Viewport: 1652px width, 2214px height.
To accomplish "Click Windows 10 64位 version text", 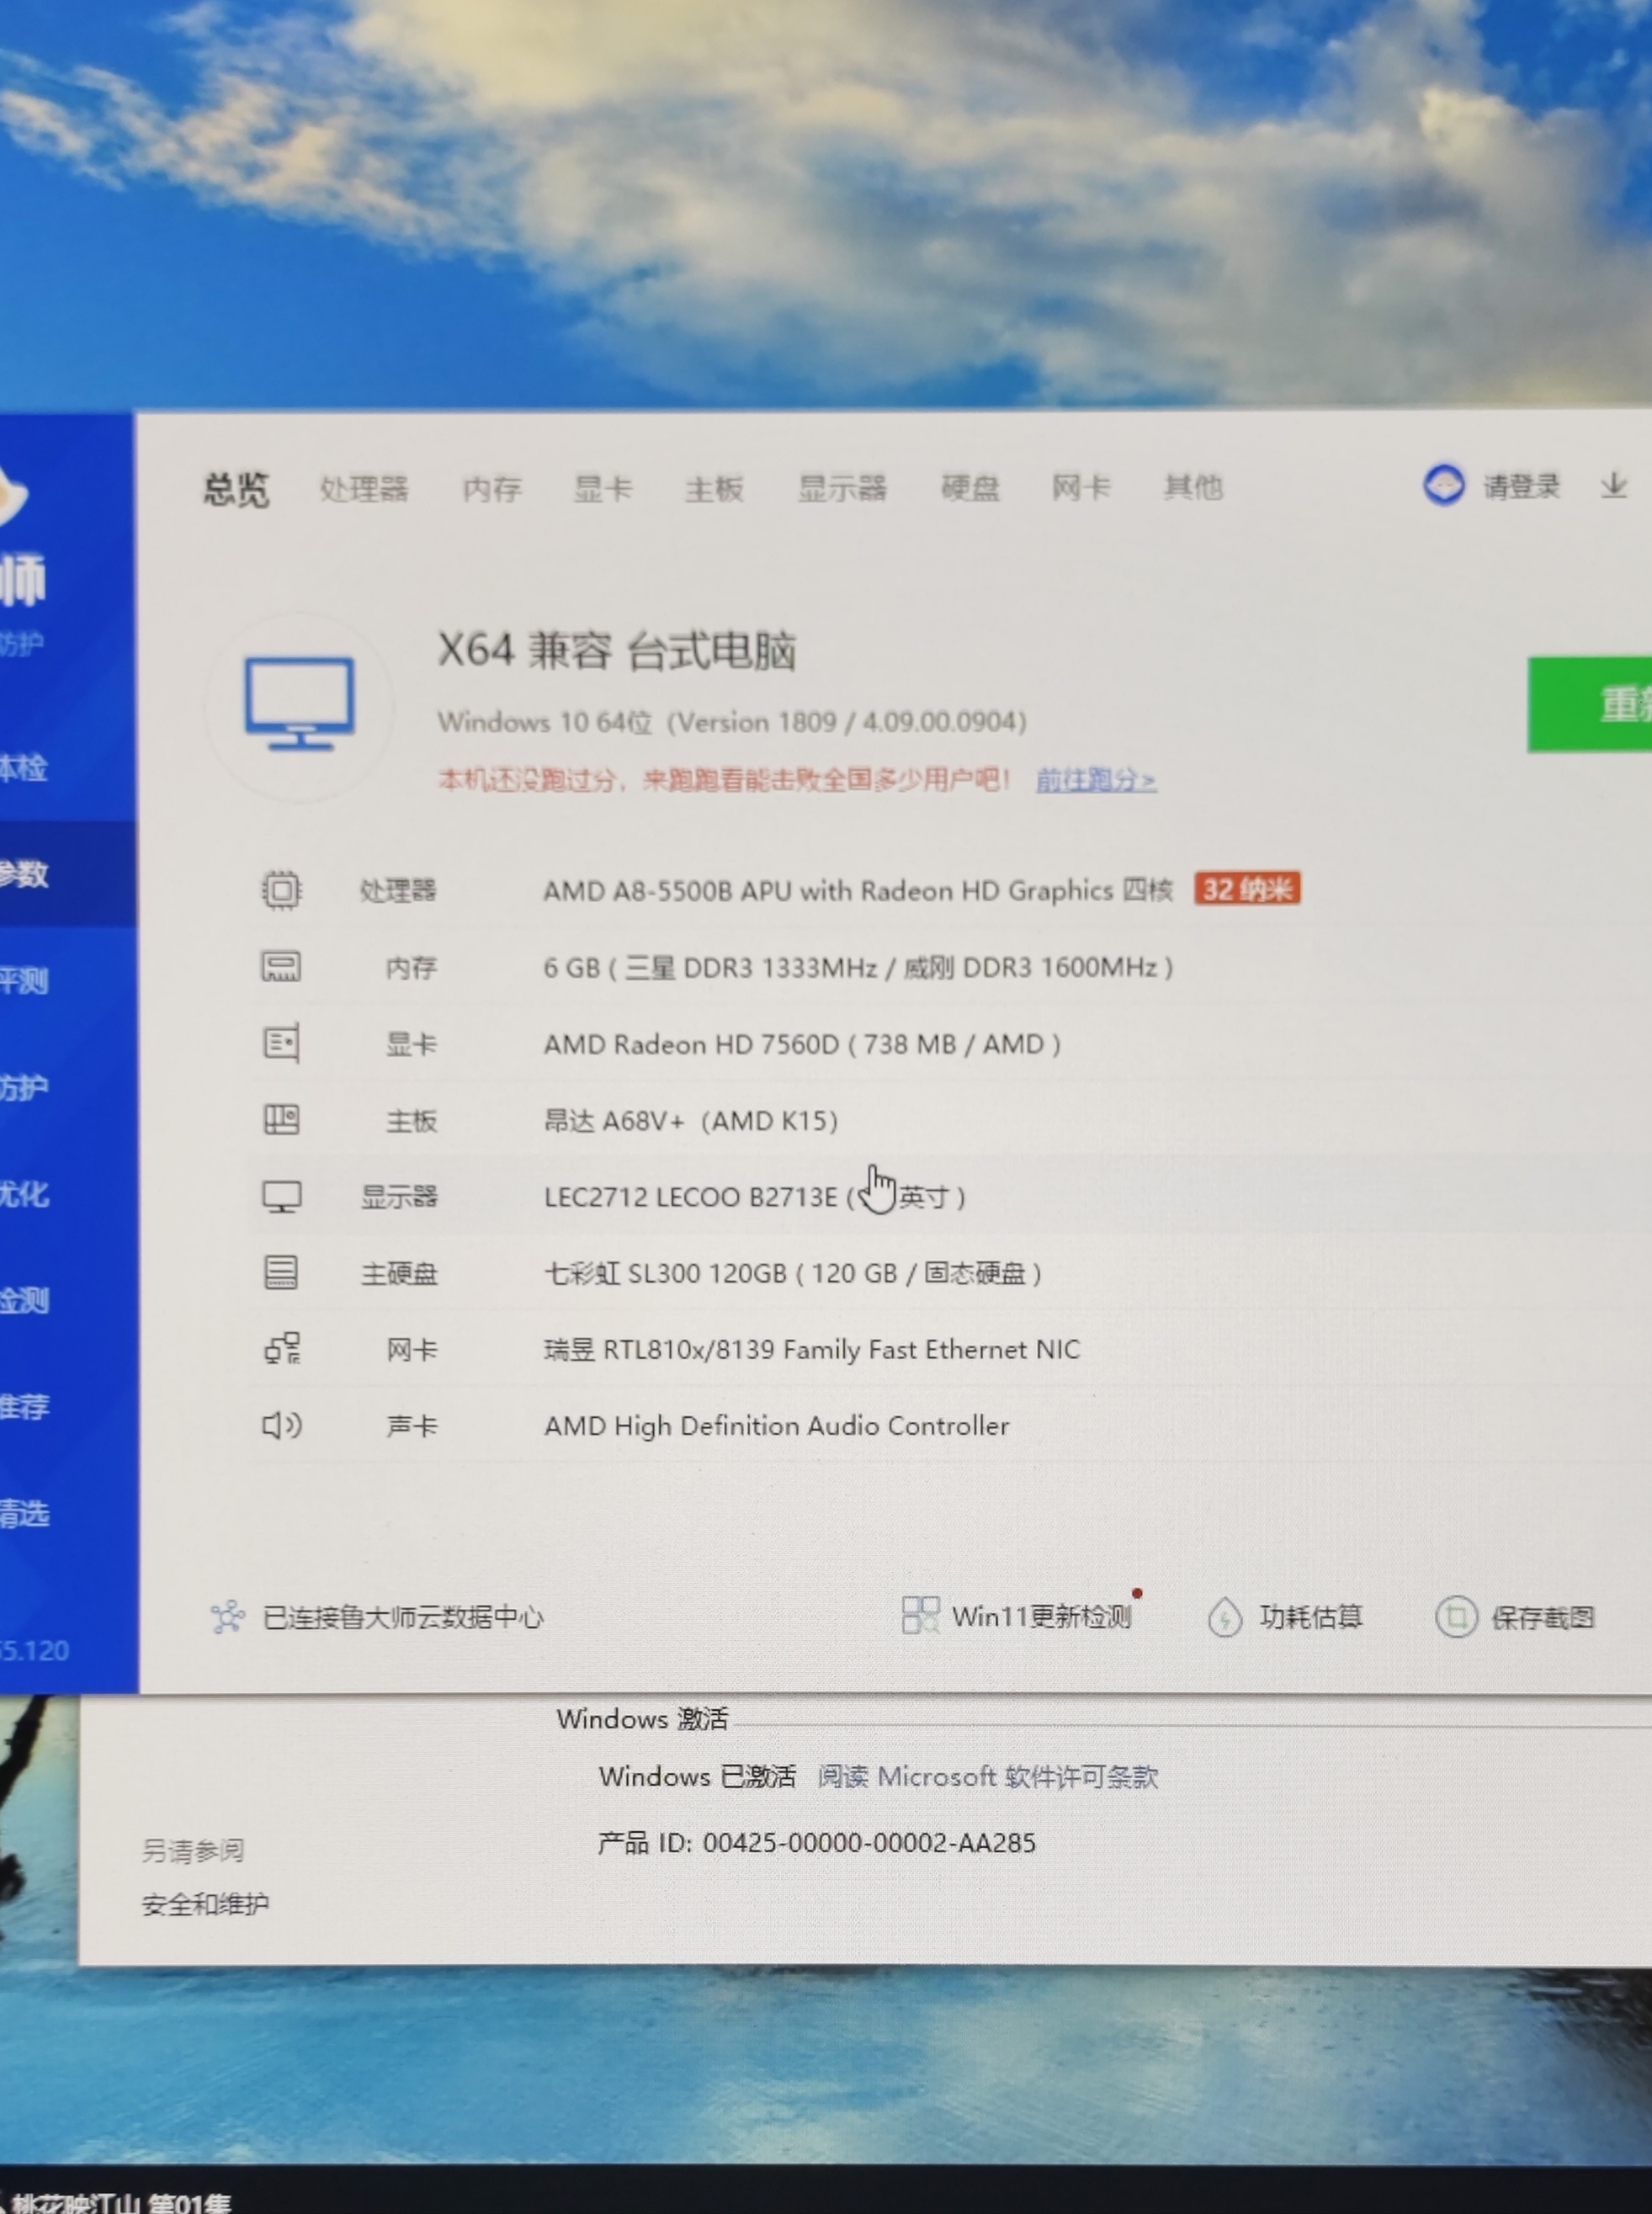I will tap(732, 721).
